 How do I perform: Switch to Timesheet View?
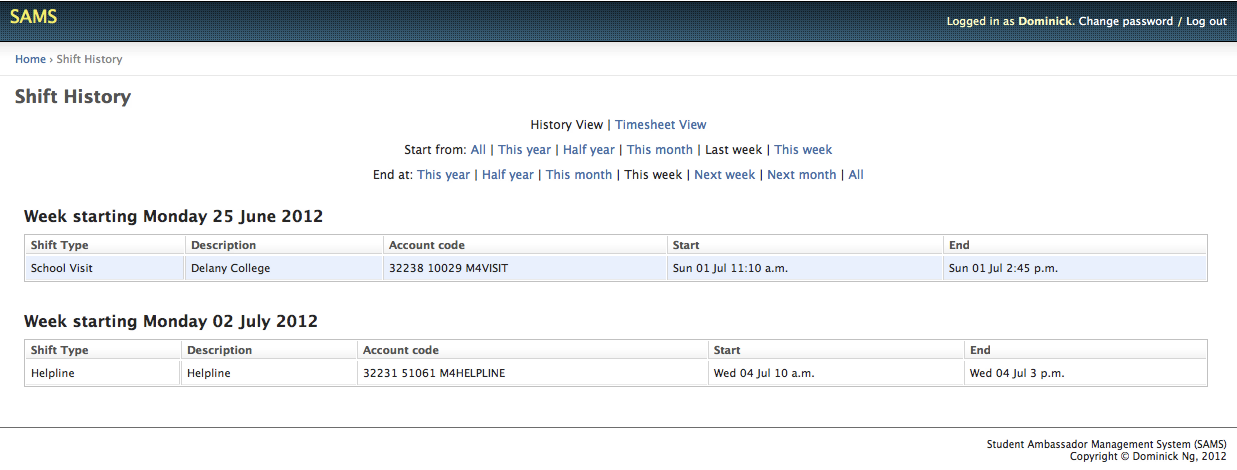660,125
